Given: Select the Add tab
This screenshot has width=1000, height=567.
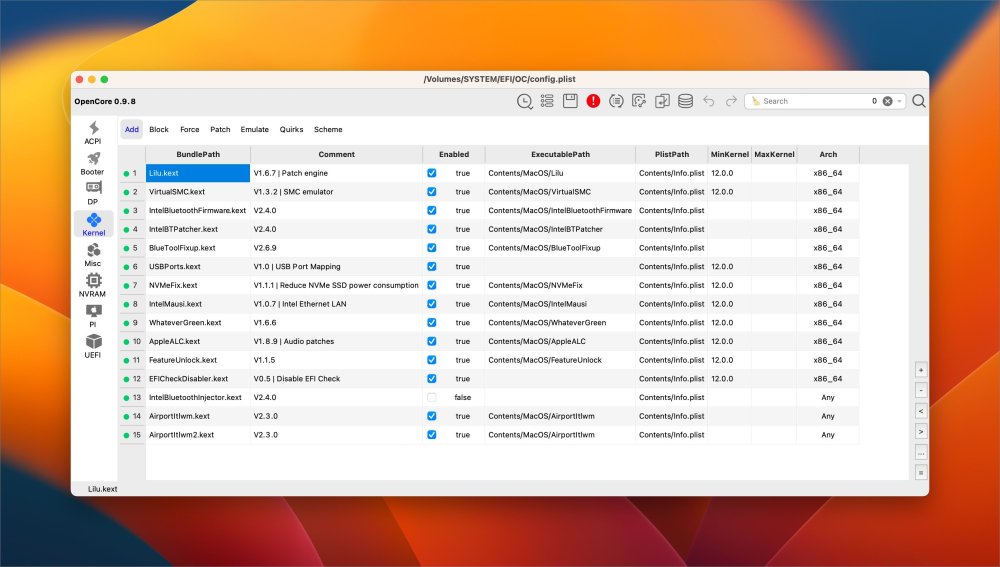Looking at the screenshot, I should pyautogui.click(x=131, y=129).
